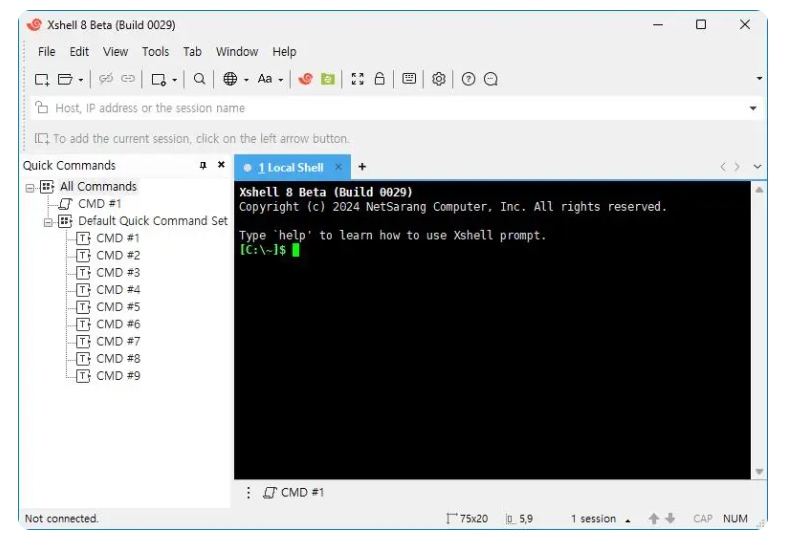787x544 pixels.
Task: Click the globe encoding icon
Action: (x=230, y=79)
